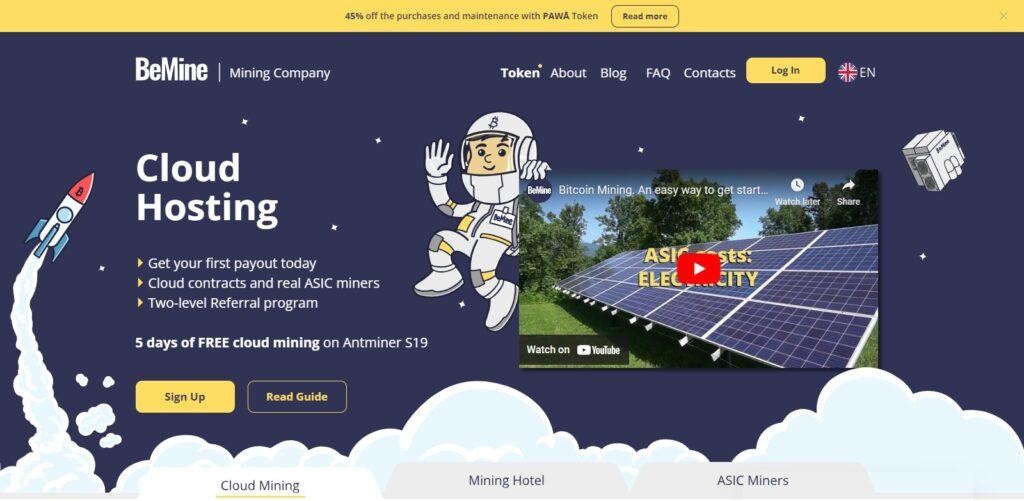Close the yellow promo banner

(1003, 16)
